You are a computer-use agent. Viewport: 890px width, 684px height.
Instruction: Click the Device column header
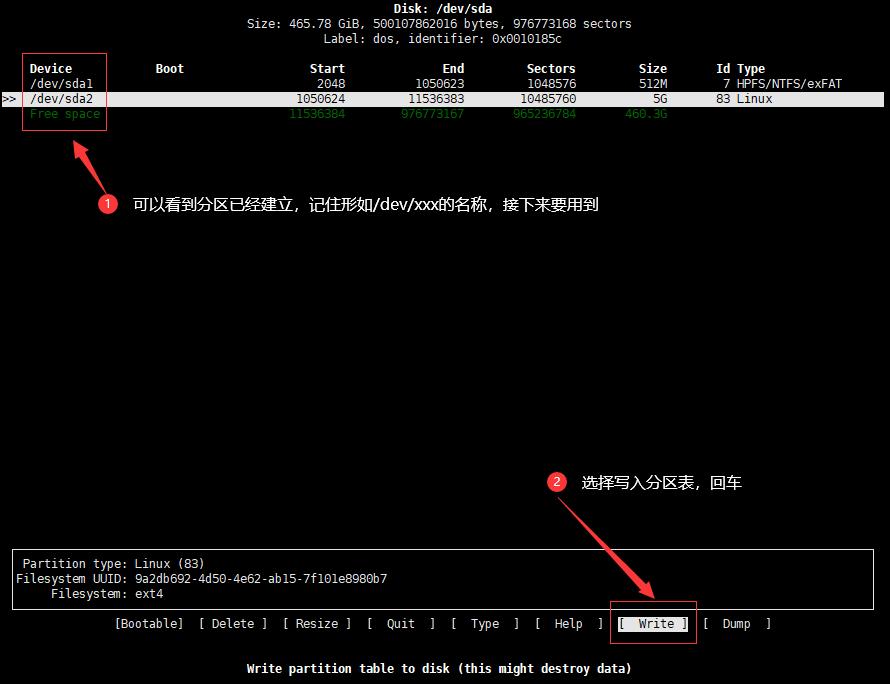tap(50, 68)
